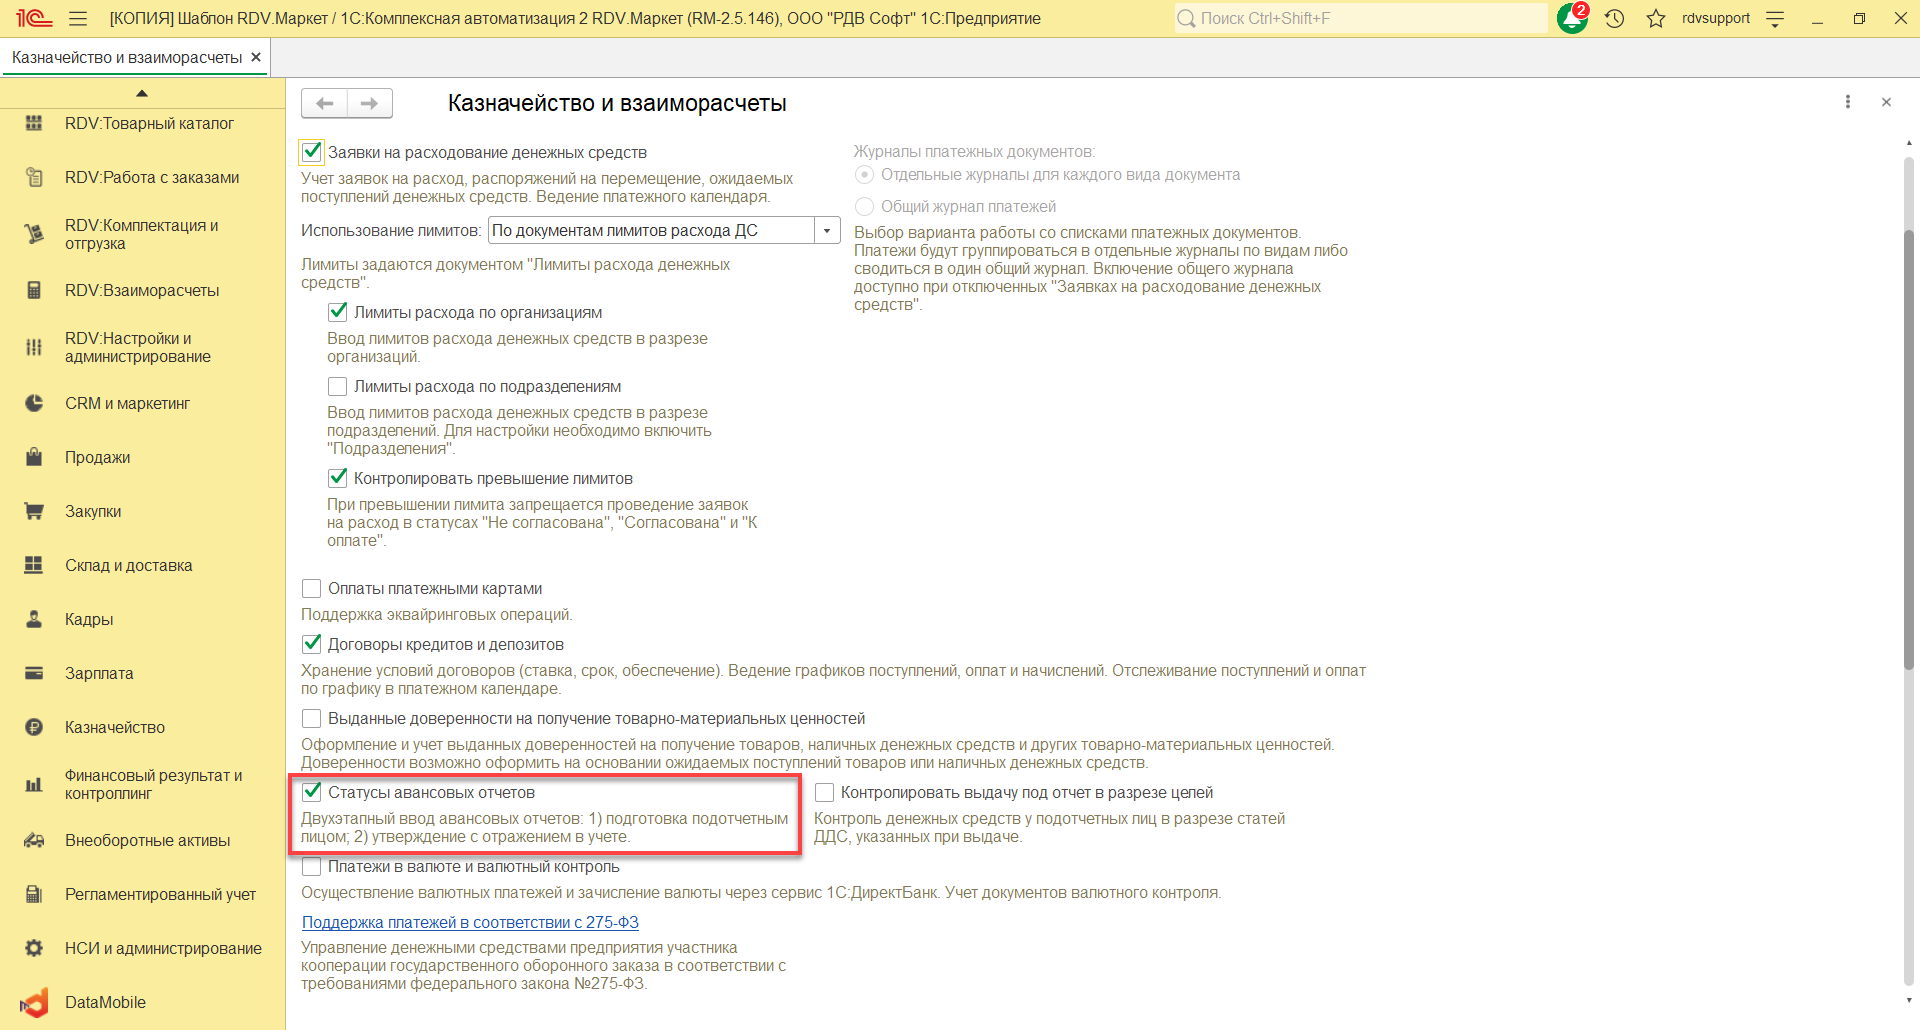1920x1030 pixels.
Task: Expand the Использование лимитов dropdown arrow
Action: coord(827,231)
